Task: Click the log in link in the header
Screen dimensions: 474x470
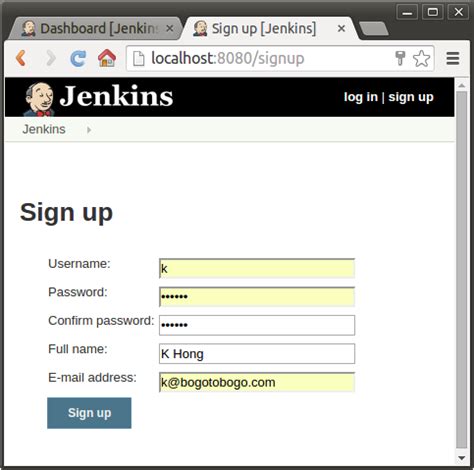Action: tap(361, 97)
